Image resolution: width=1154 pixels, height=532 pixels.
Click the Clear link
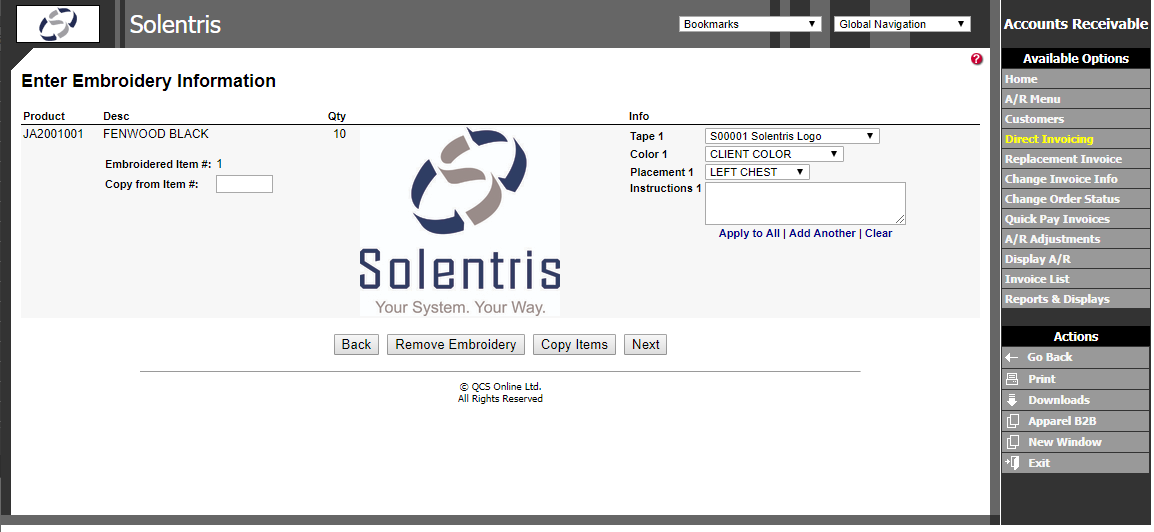click(878, 233)
